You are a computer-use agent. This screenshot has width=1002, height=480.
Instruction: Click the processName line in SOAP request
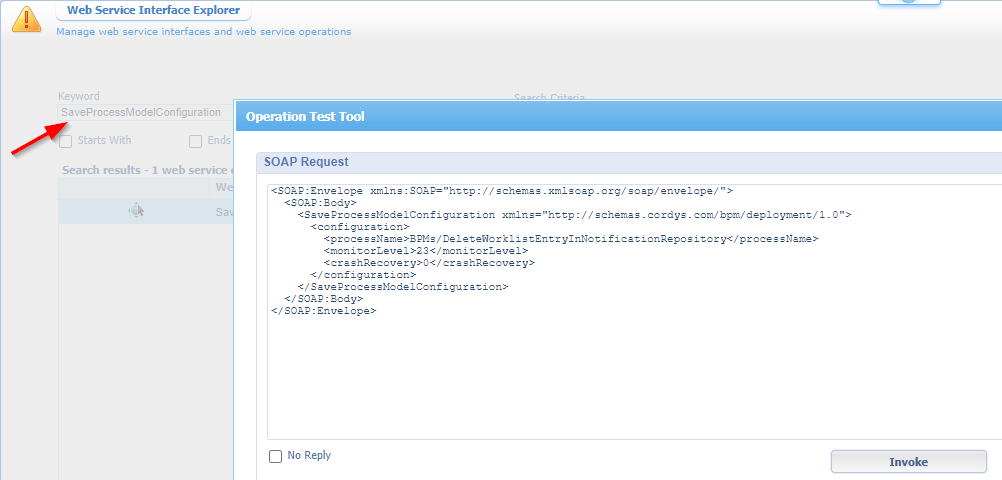570,239
